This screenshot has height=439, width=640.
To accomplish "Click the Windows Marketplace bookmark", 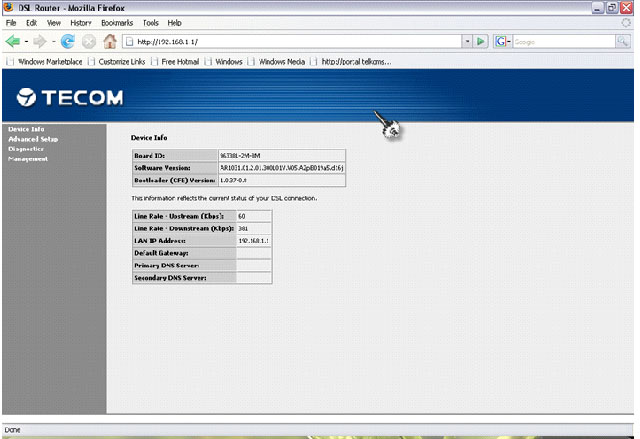I will tap(53, 61).
